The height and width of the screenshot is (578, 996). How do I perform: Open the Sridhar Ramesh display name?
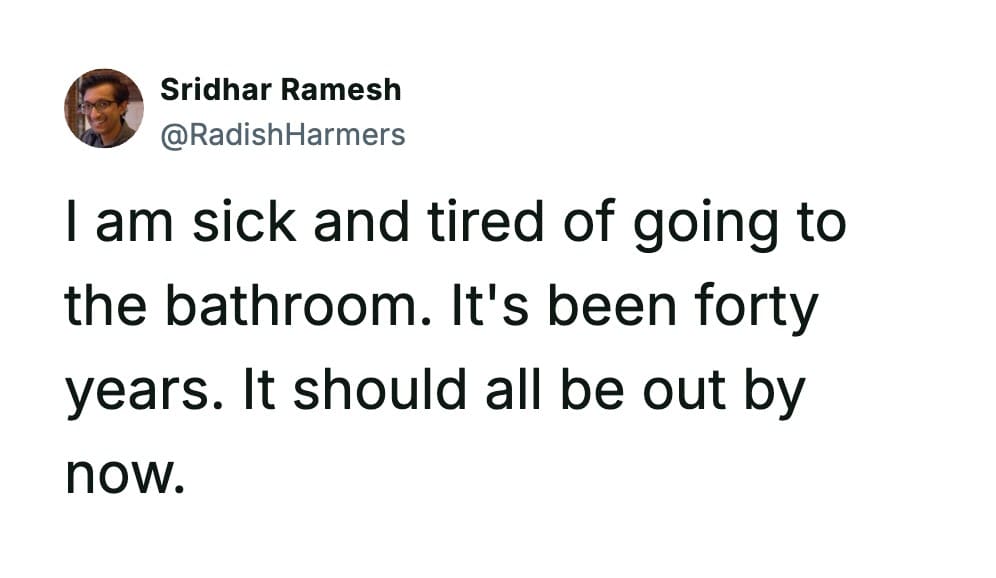tap(280, 90)
